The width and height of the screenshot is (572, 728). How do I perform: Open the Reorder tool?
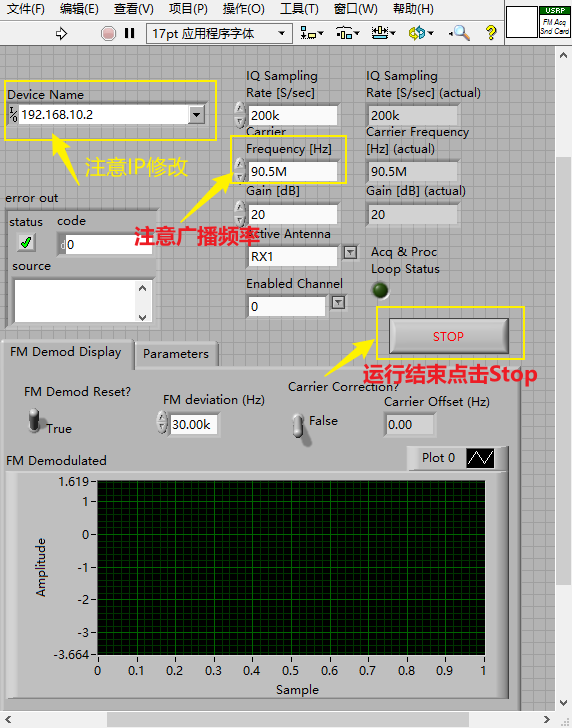pos(420,33)
